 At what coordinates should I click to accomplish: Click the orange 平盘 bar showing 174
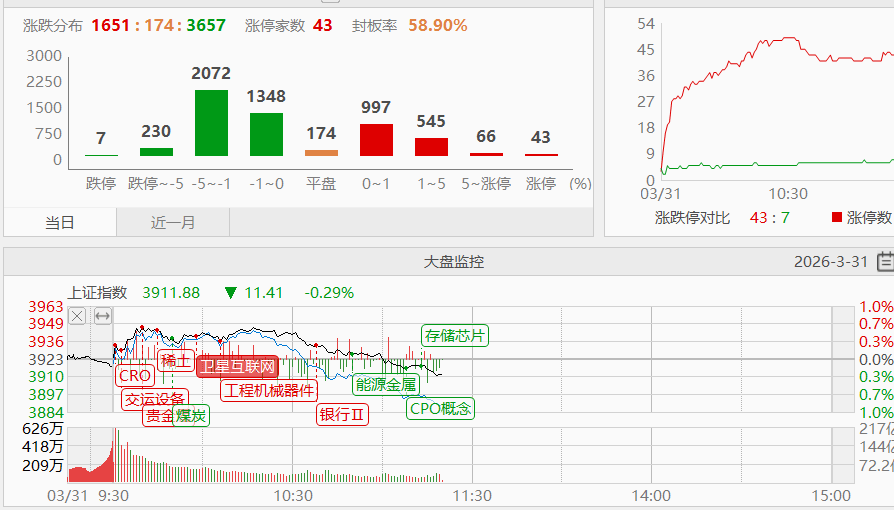pos(321,152)
